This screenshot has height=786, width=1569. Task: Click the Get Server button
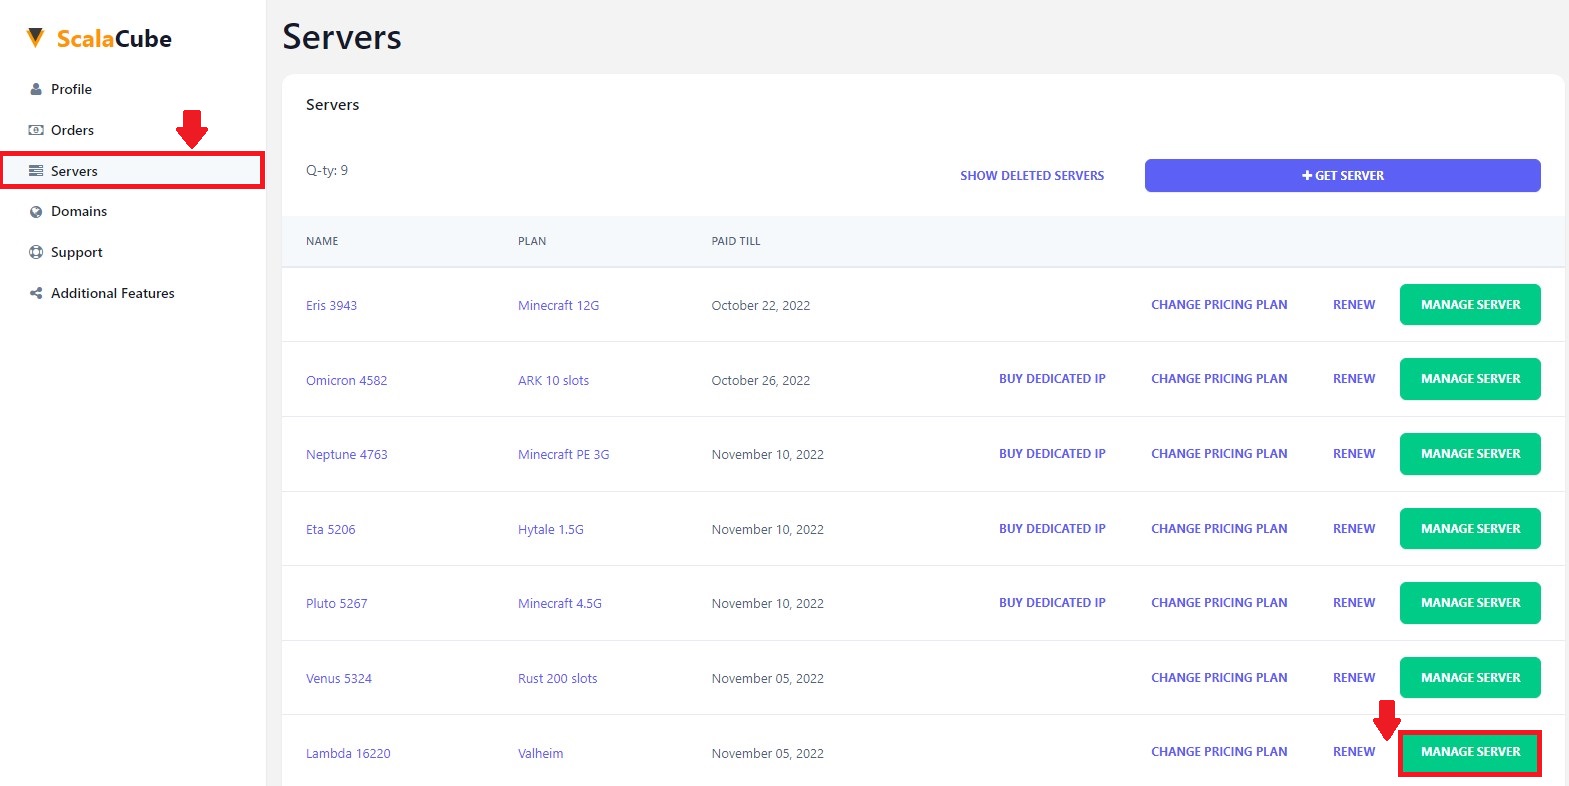pyautogui.click(x=1342, y=175)
